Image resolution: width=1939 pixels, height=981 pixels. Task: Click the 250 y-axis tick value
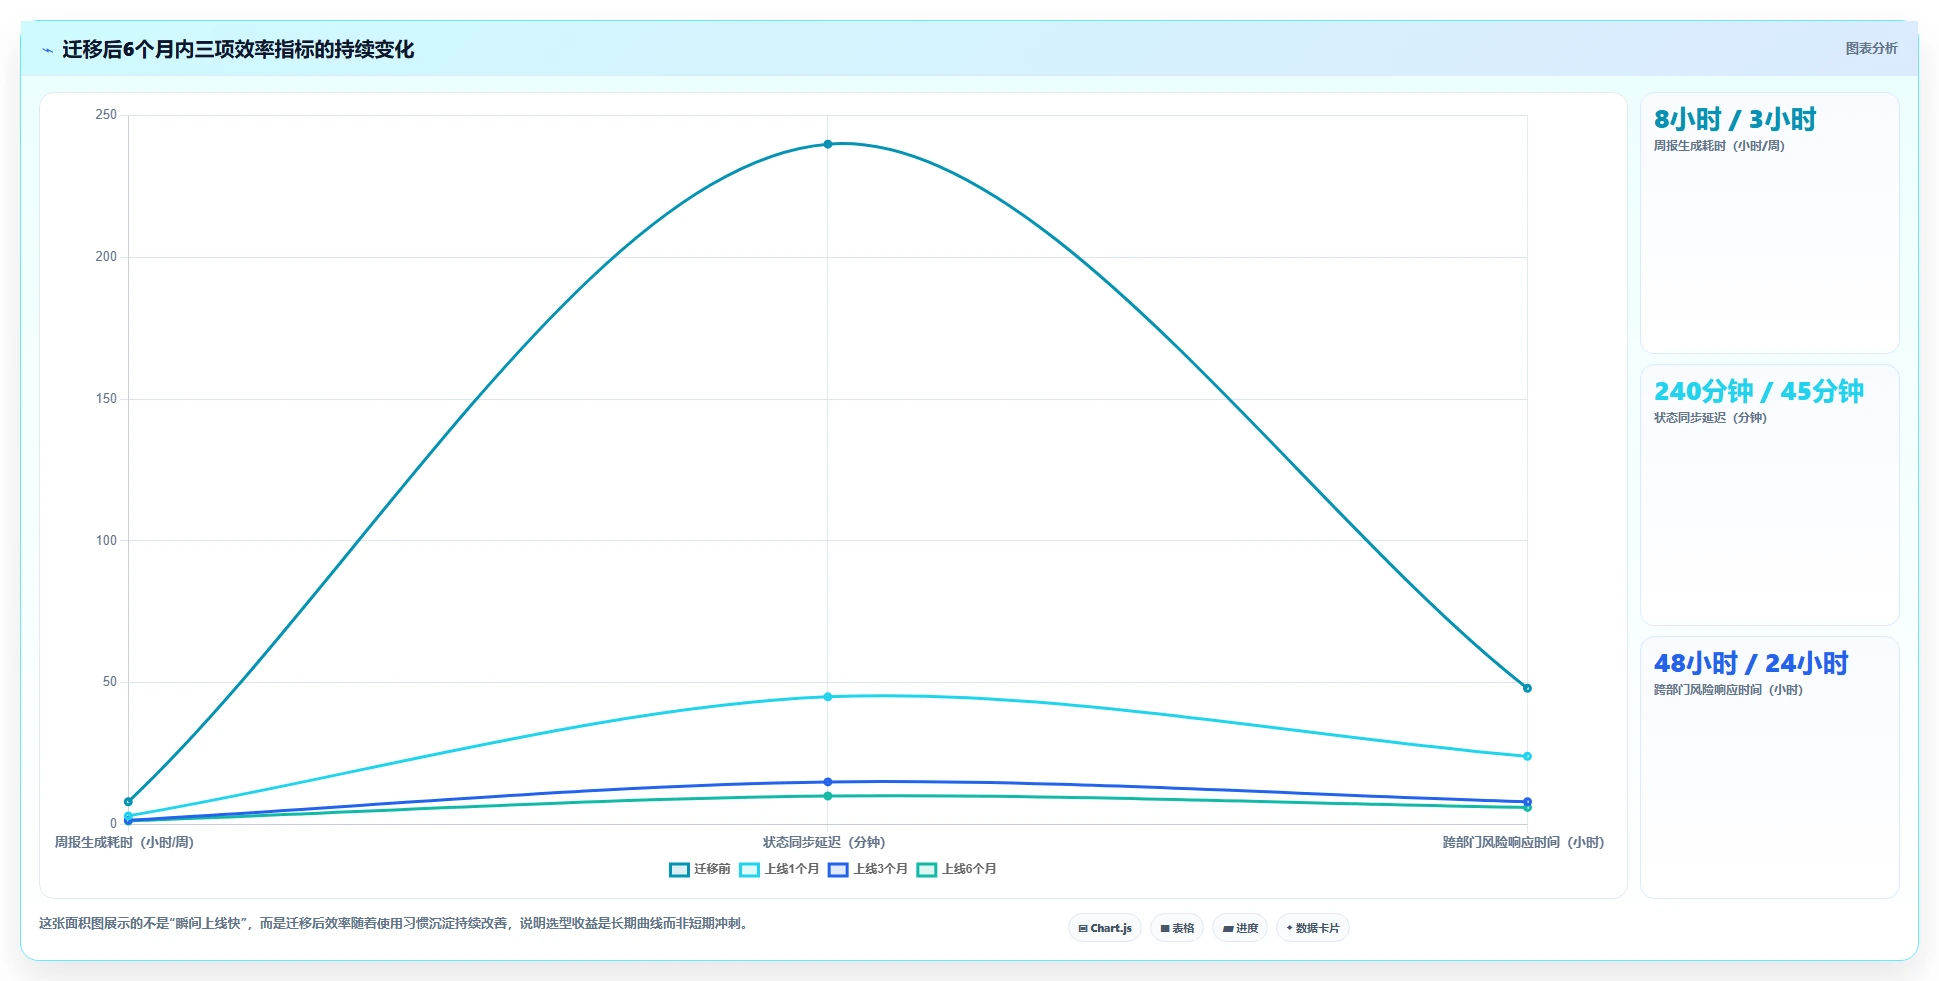point(106,115)
